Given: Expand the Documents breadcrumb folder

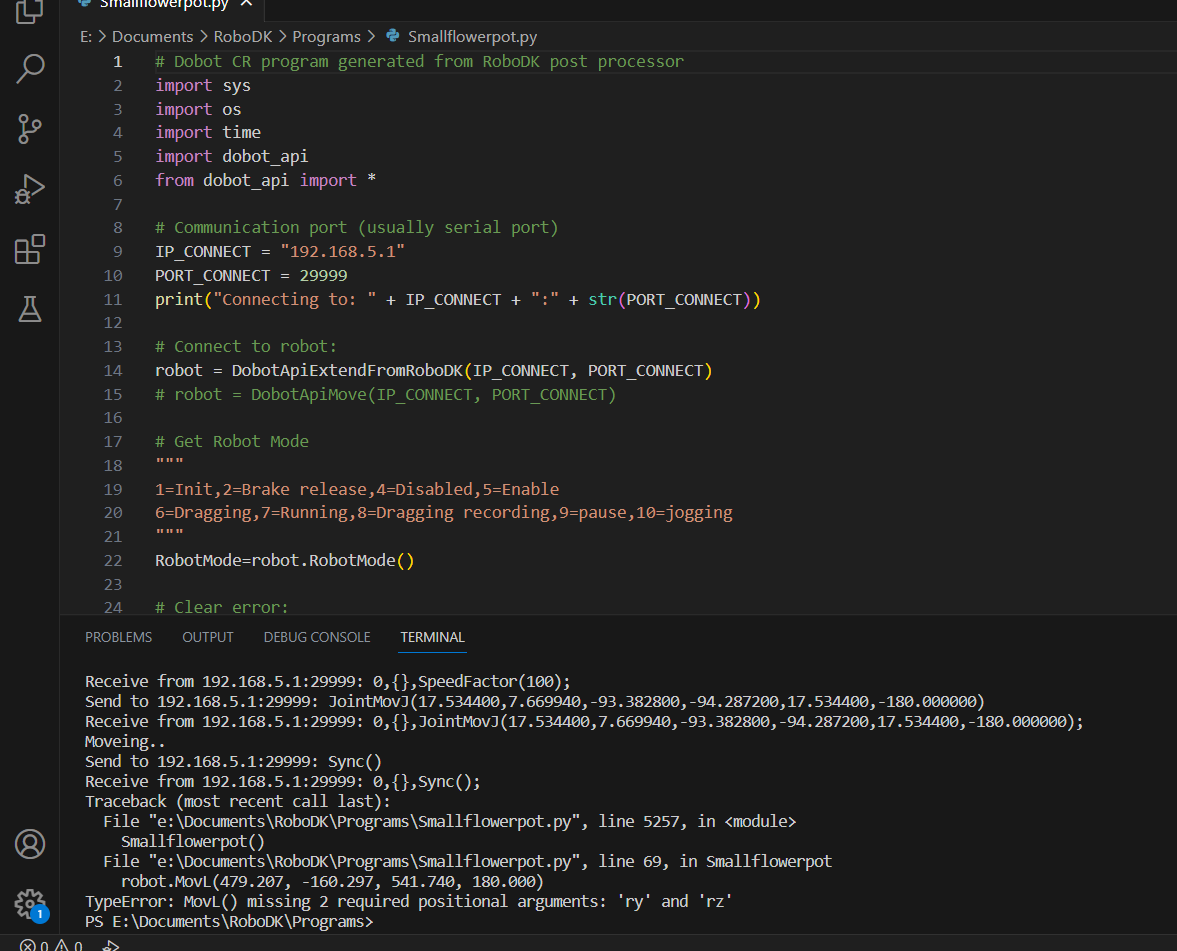Looking at the screenshot, I should [x=152, y=37].
